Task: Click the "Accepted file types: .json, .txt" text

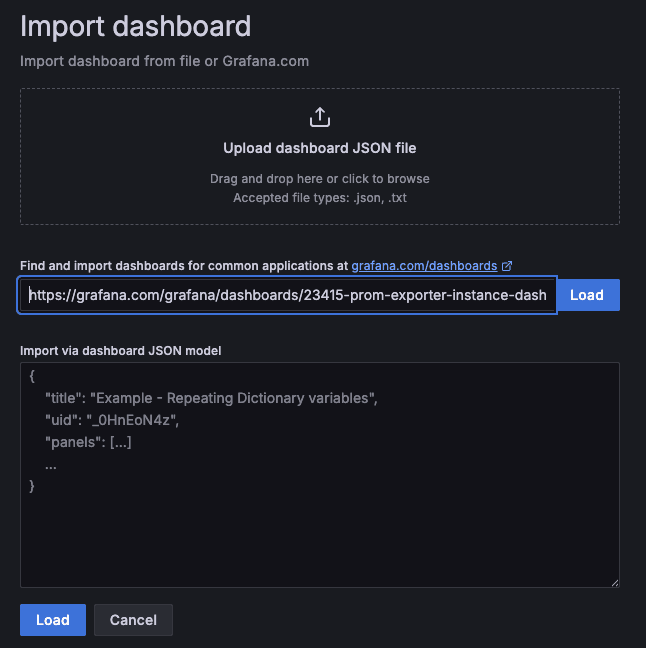Action: (320, 197)
